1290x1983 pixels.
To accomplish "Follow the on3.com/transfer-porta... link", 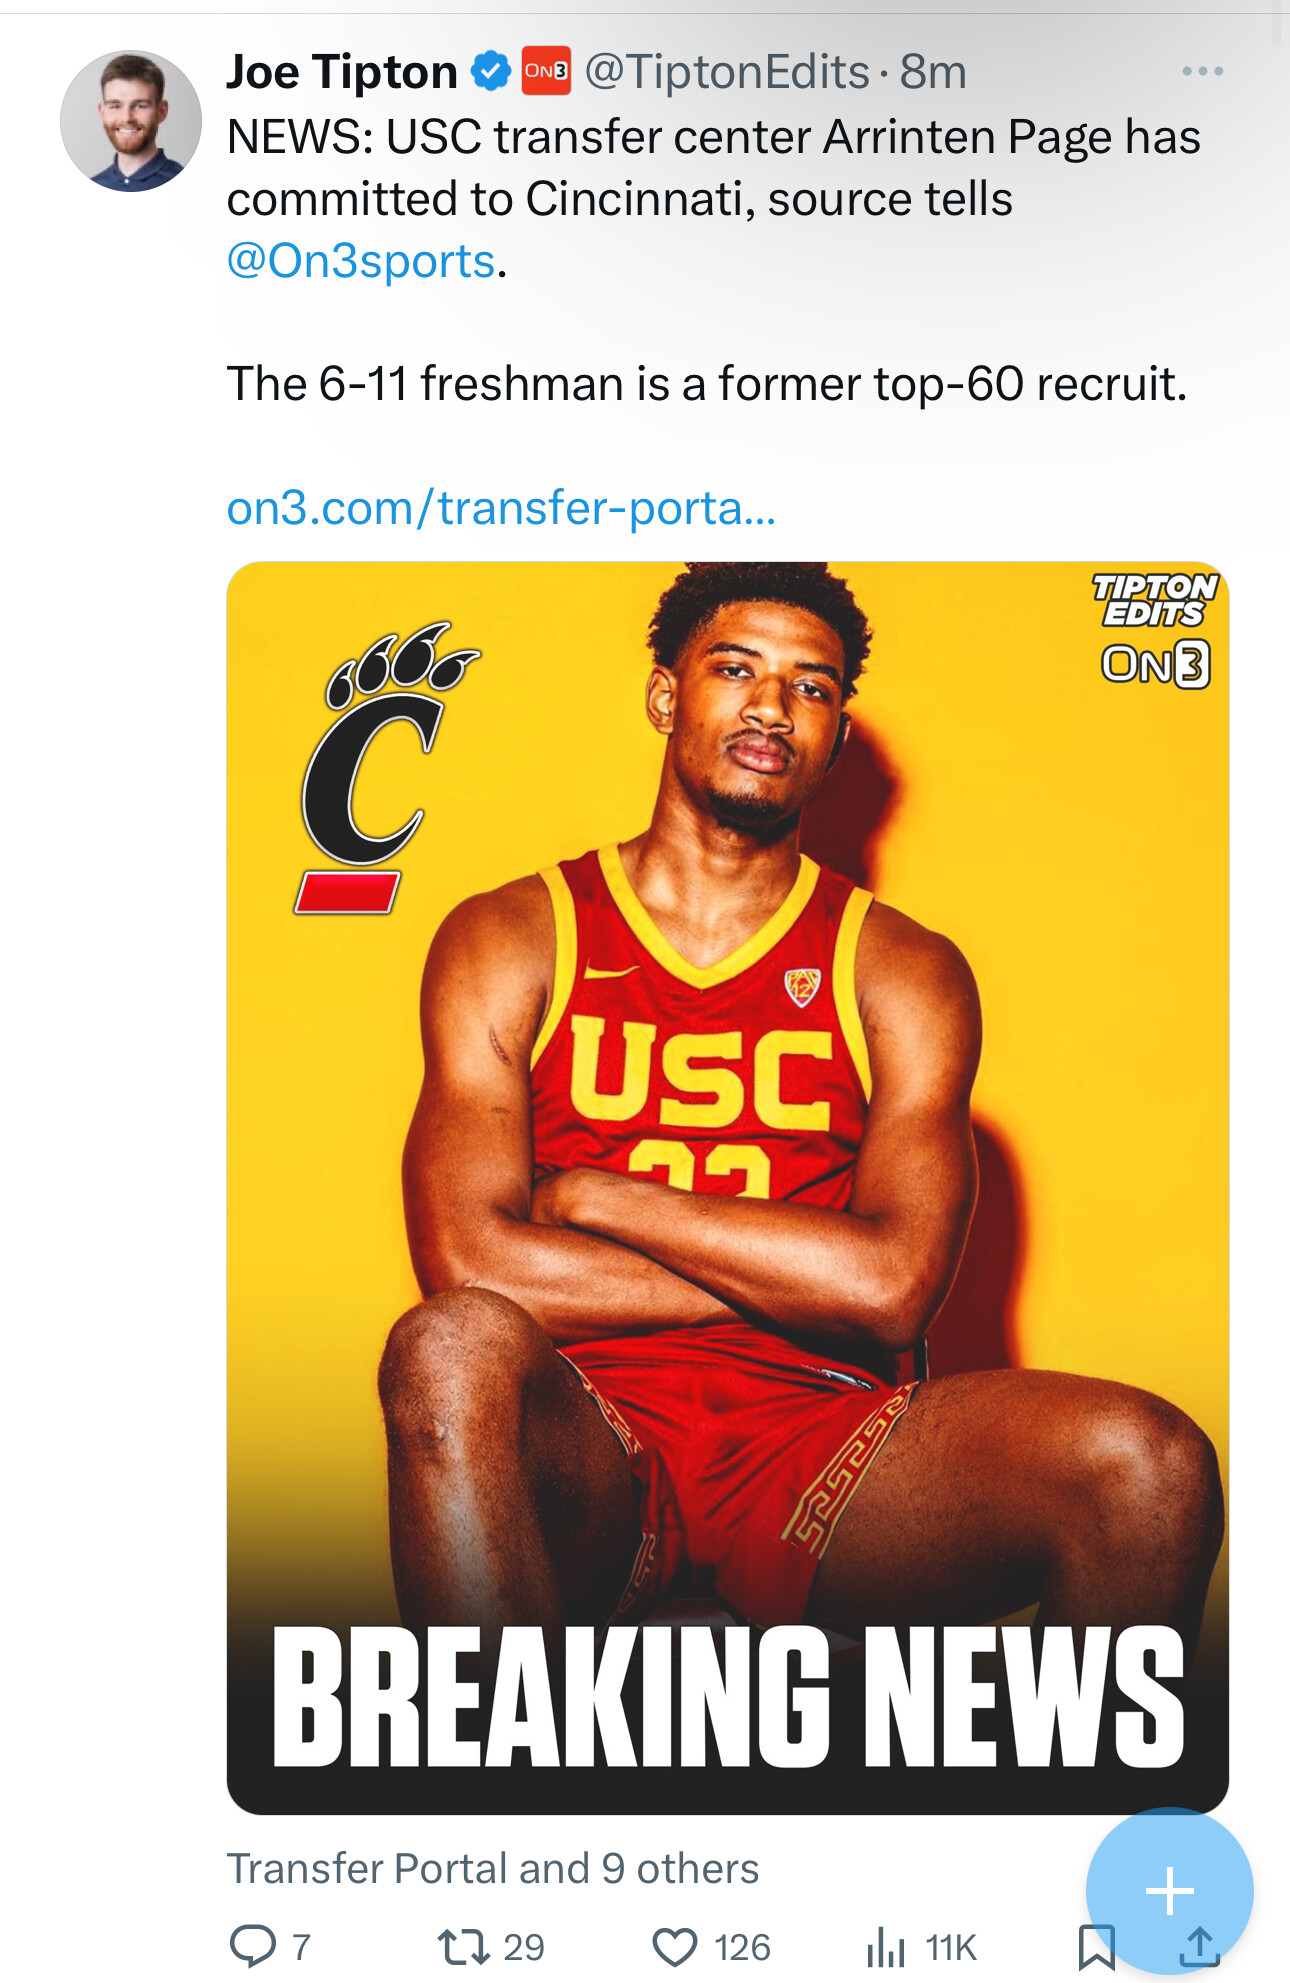I will coord(501,508).
